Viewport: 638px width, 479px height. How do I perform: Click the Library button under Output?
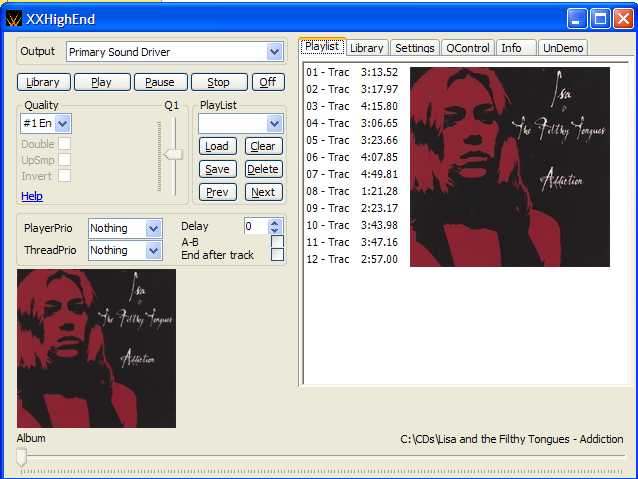(x=44, y=82)
